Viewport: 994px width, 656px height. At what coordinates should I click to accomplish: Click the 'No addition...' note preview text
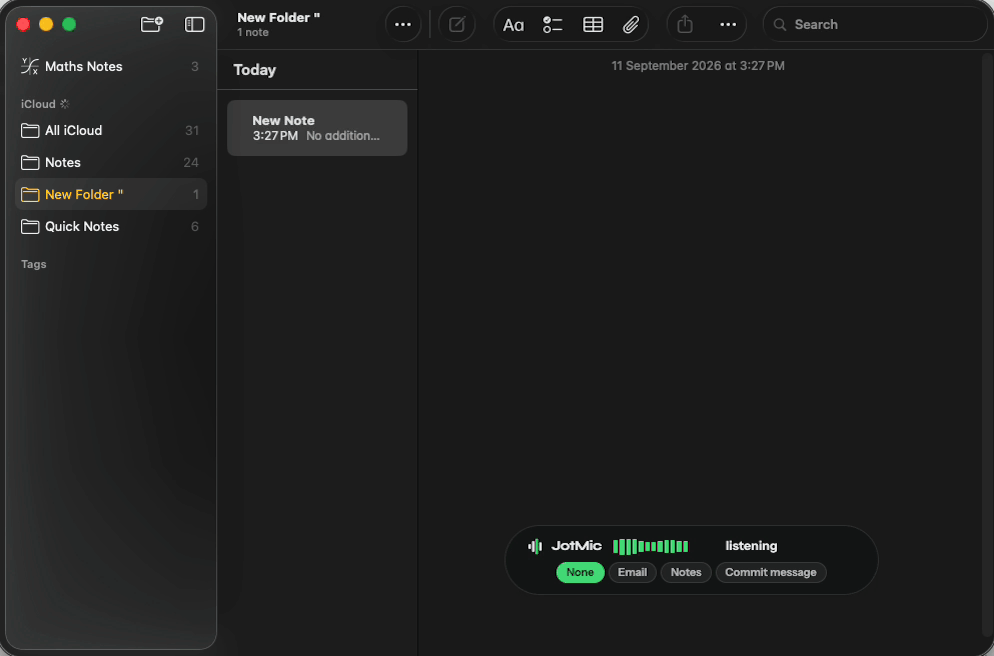(343, 136)
